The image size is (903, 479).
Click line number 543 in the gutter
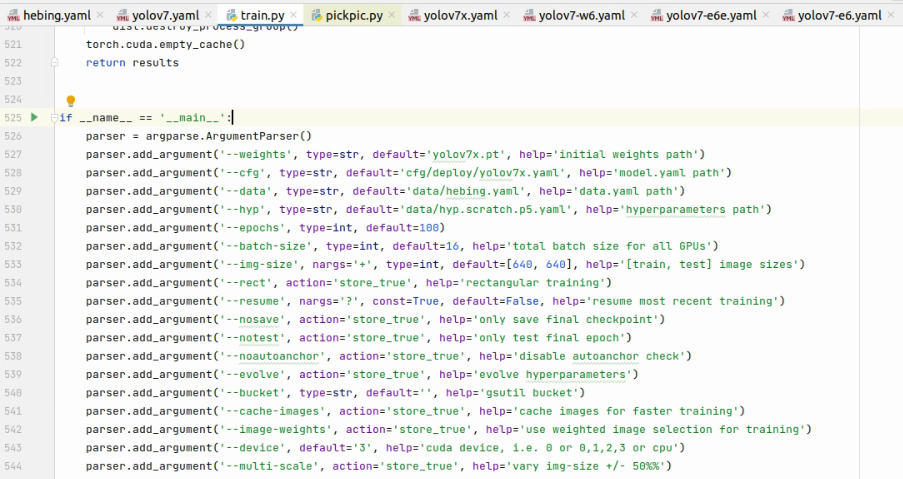point(13,447)
